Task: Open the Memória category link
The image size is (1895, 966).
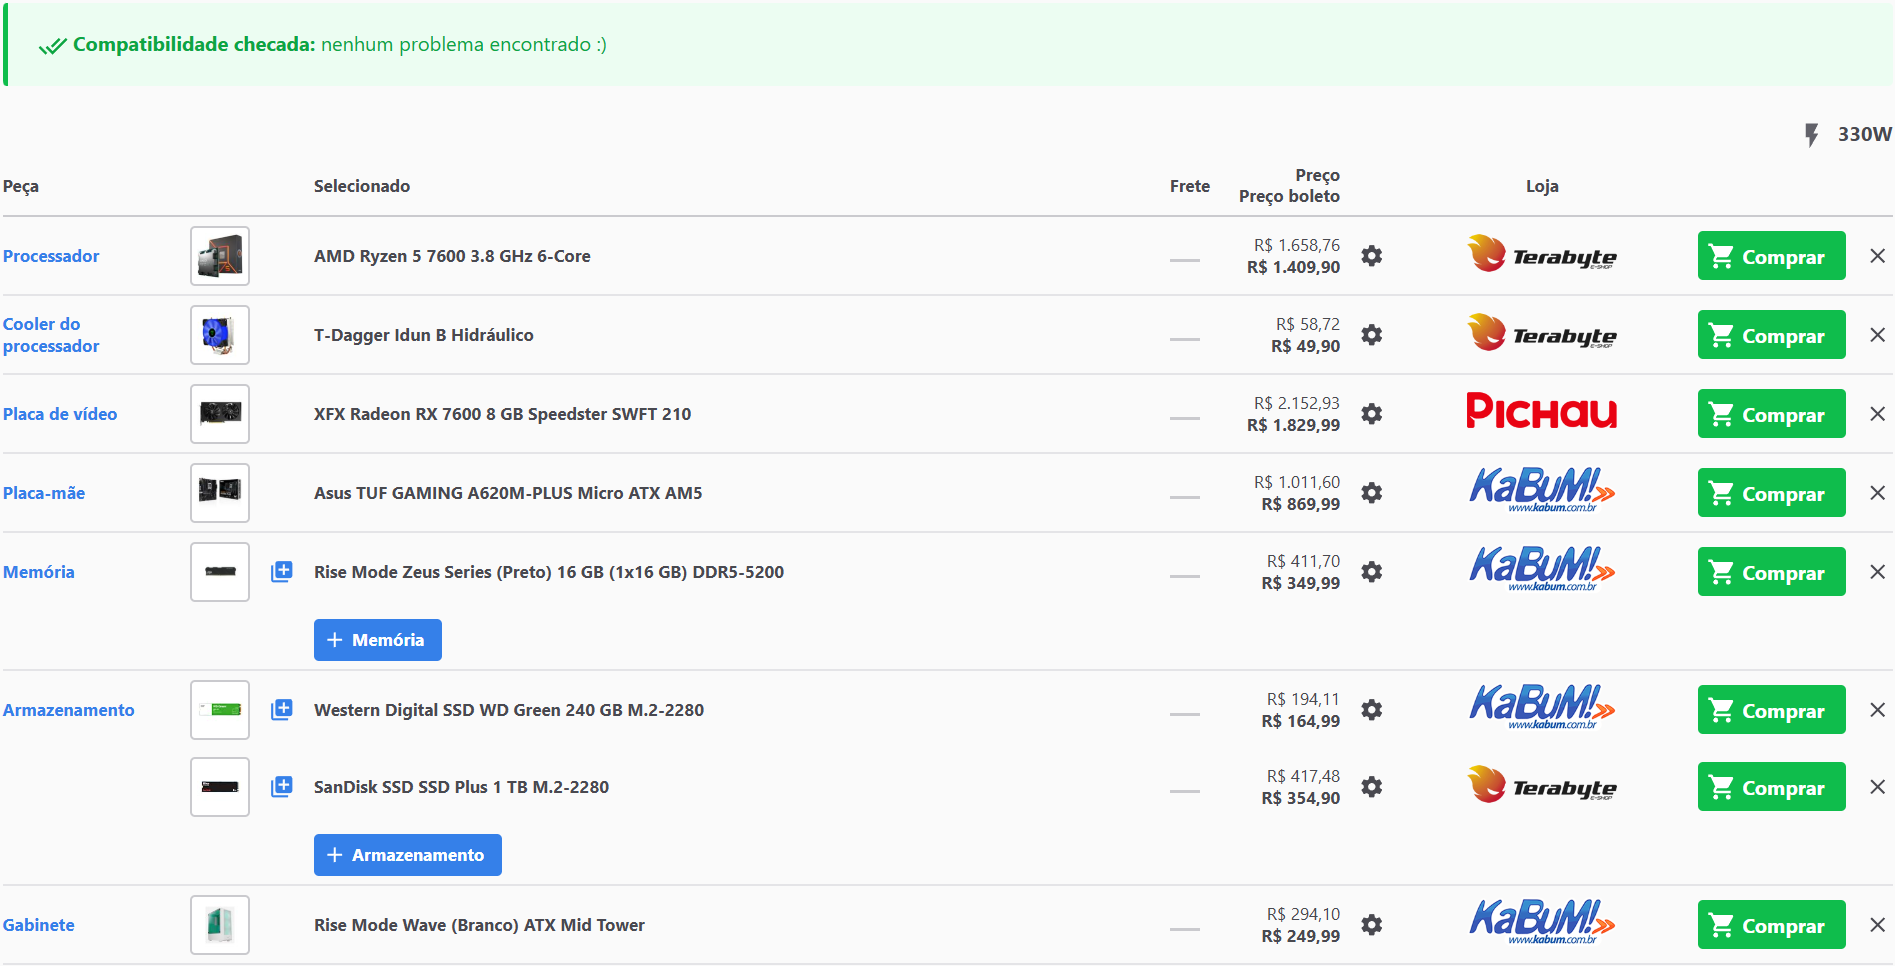Action: pos(39,572)
